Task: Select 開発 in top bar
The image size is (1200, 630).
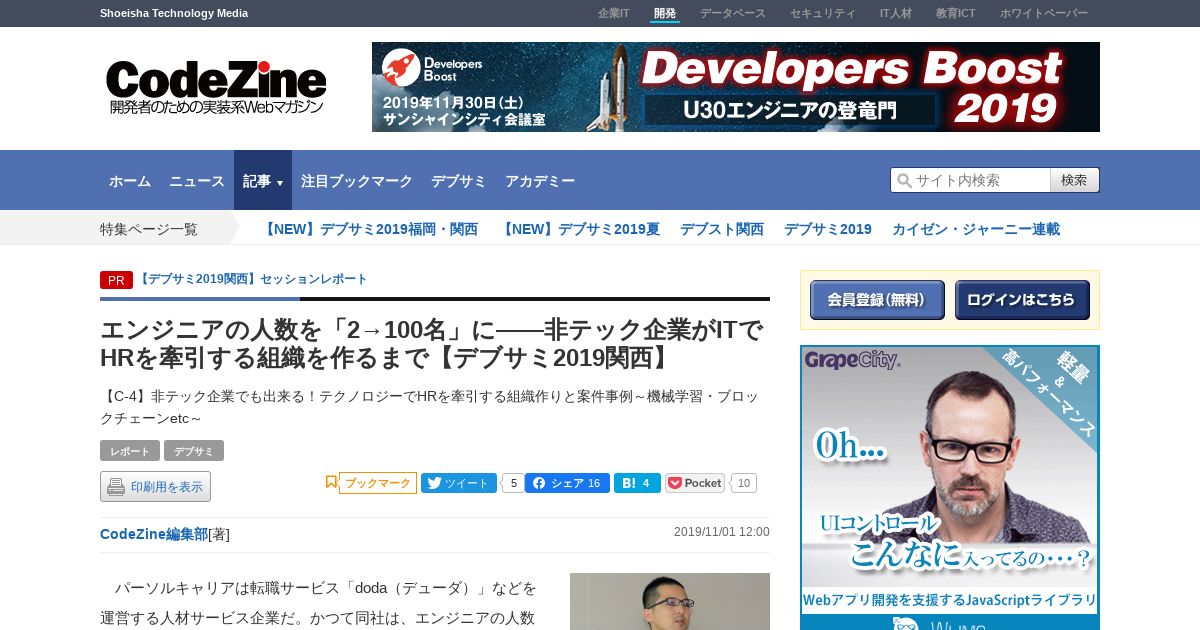Action: pyautogui.click(x=665, y=13)
